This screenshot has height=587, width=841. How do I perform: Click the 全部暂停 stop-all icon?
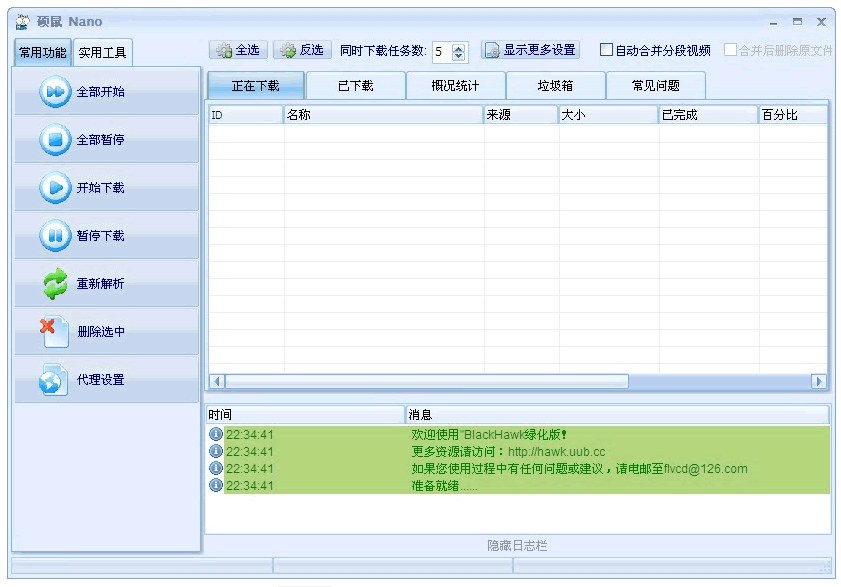click(x=55, y=140)
